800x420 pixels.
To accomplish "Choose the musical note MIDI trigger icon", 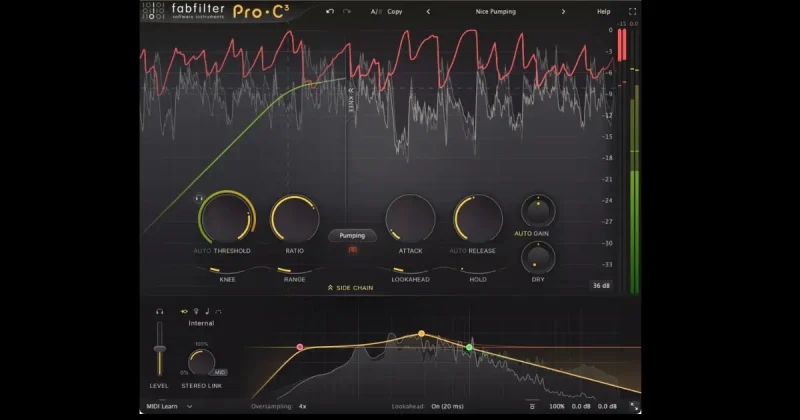I will (x=207, y=311).
